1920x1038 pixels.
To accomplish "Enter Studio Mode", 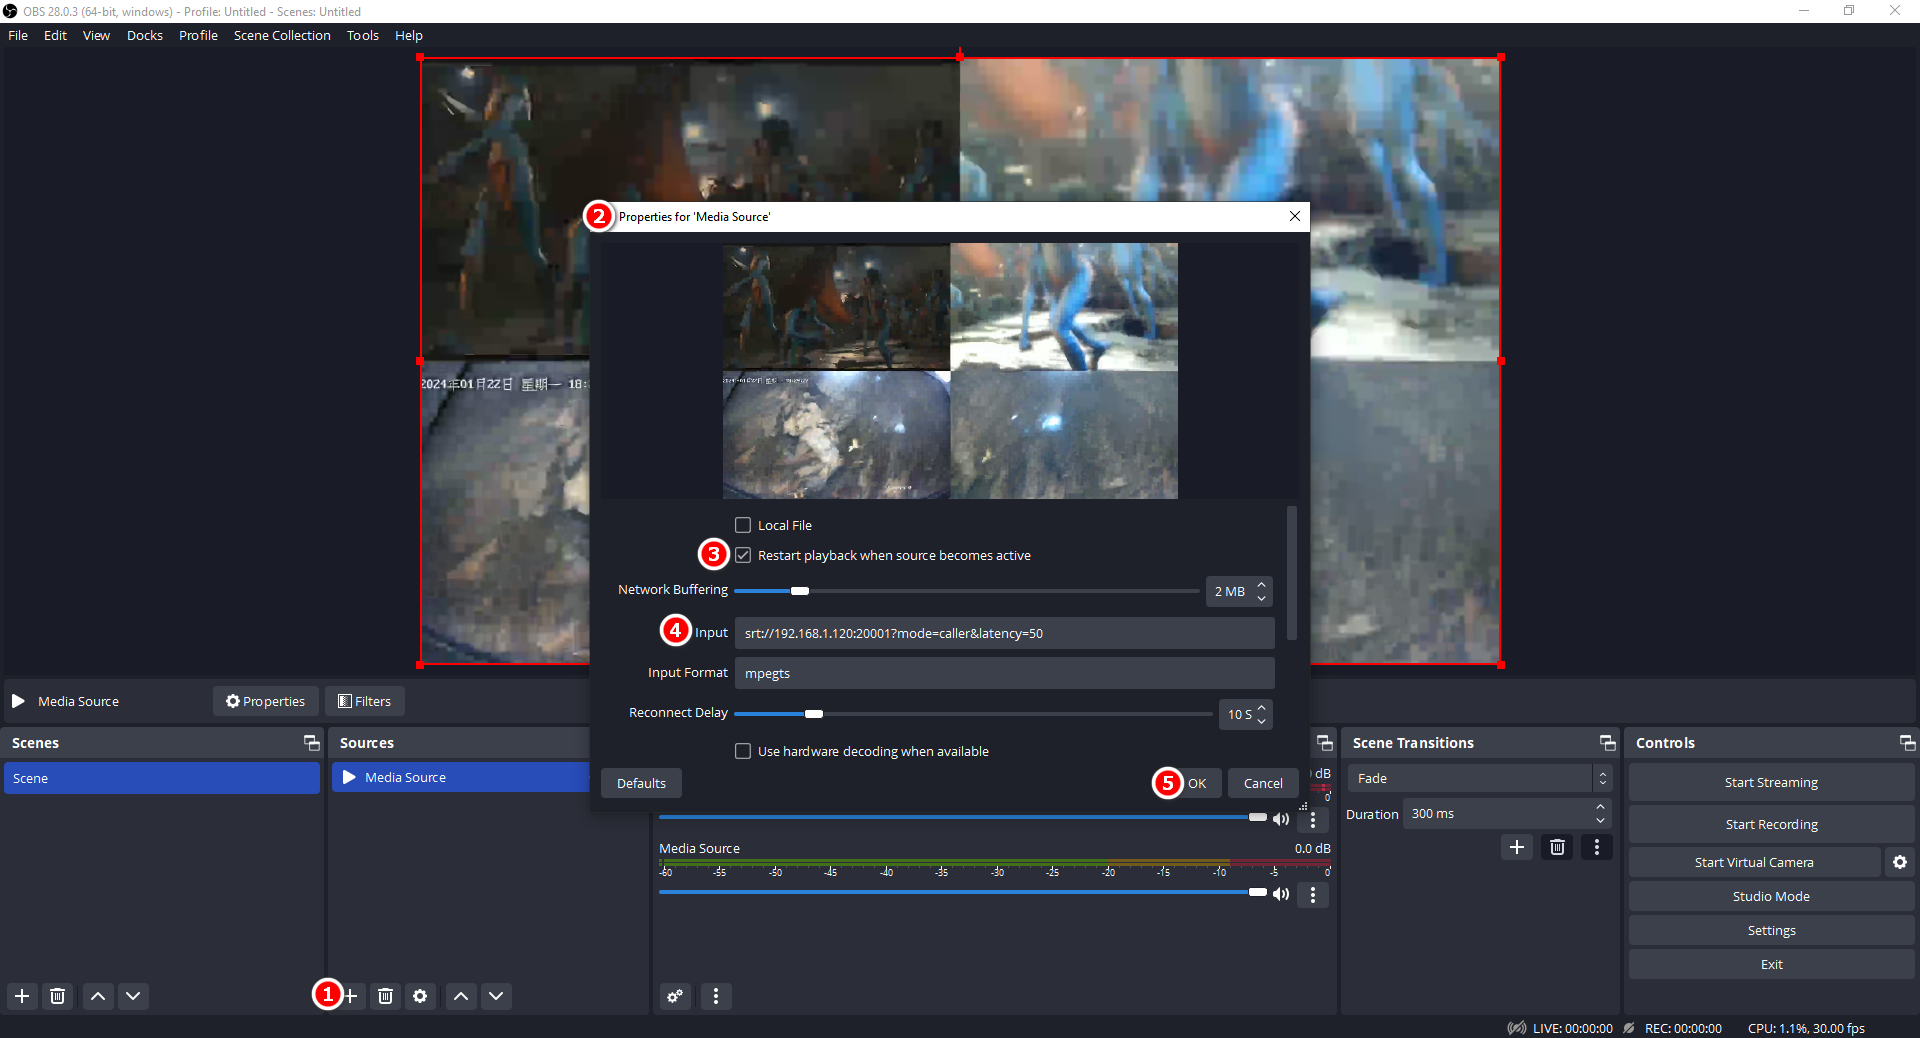I will (x=1771, y=896).
